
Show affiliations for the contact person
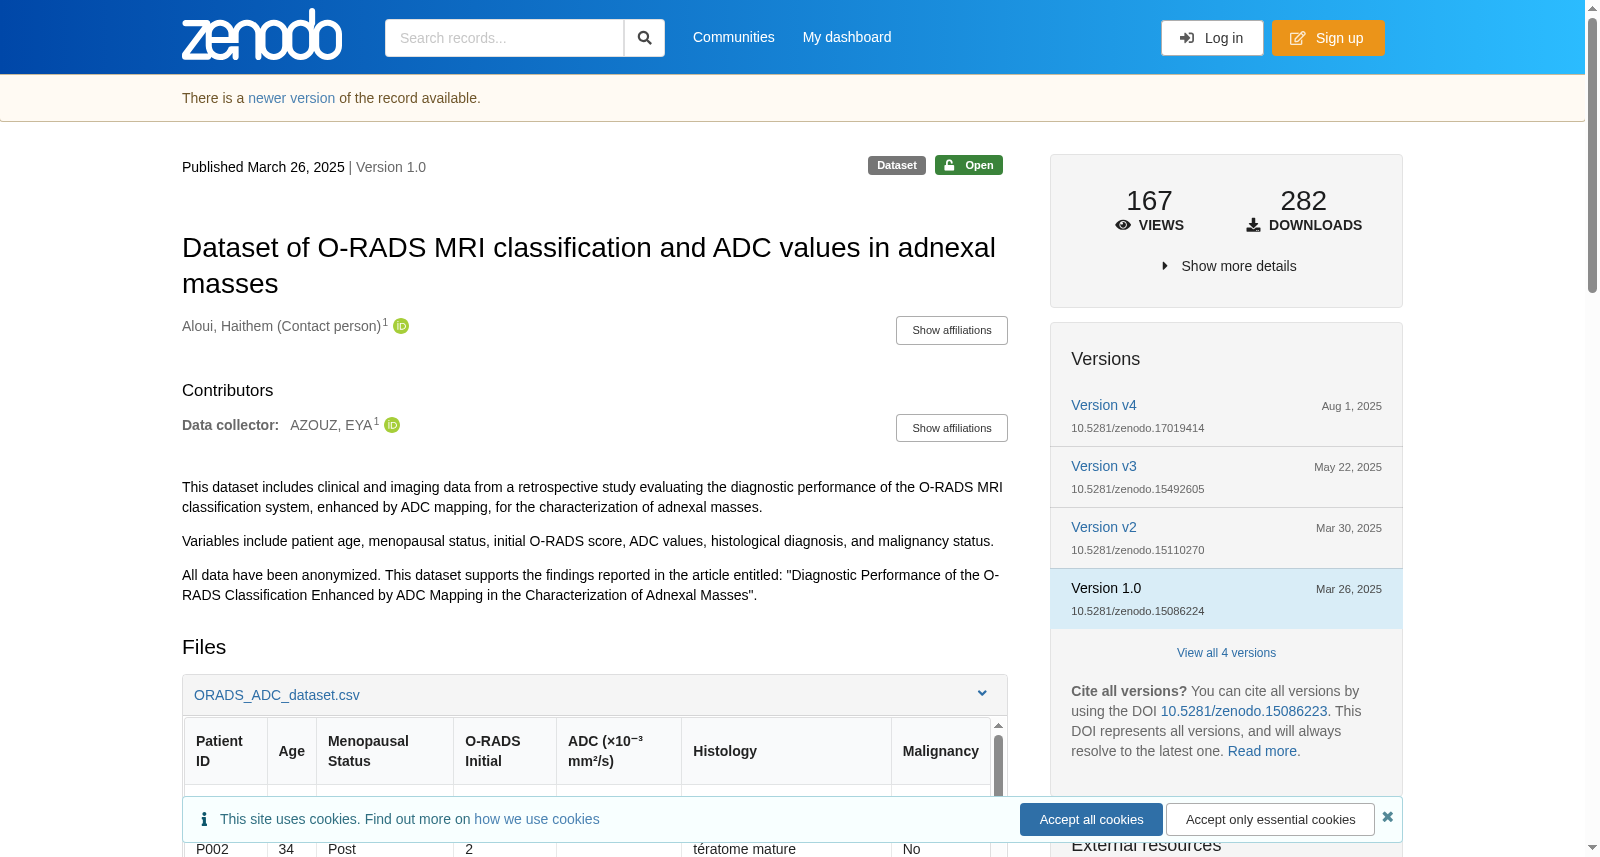(x=952, y=330)
